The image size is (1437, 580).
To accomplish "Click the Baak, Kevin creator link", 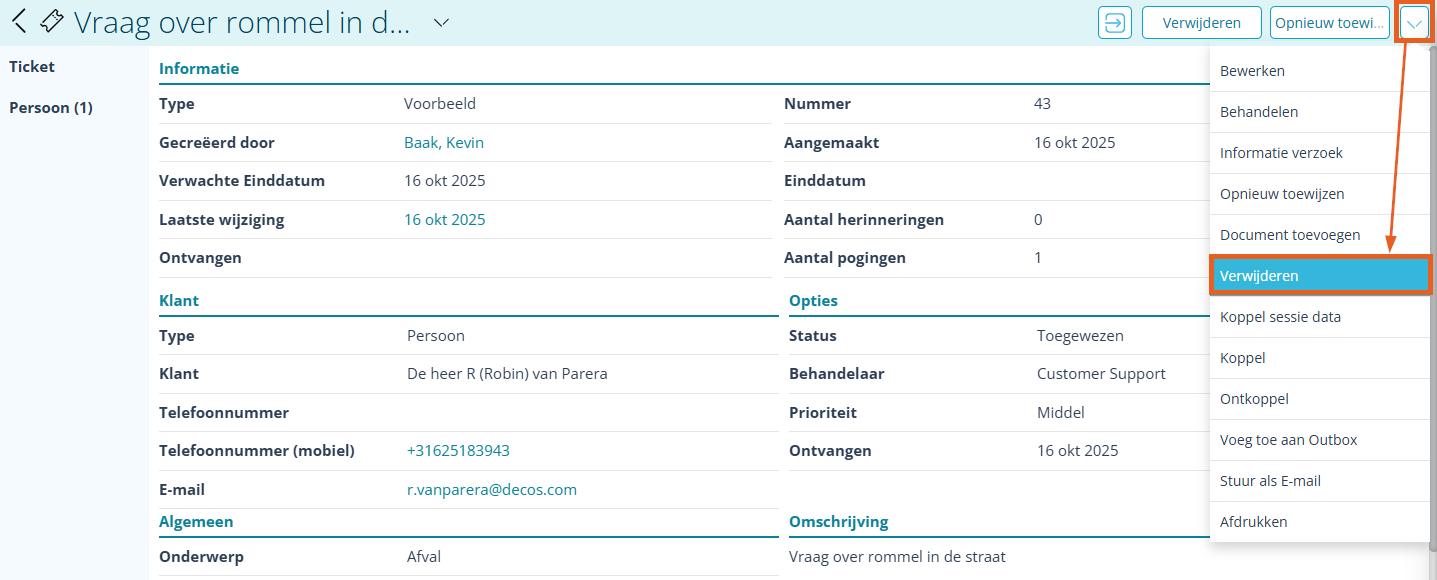I will 444,142.
